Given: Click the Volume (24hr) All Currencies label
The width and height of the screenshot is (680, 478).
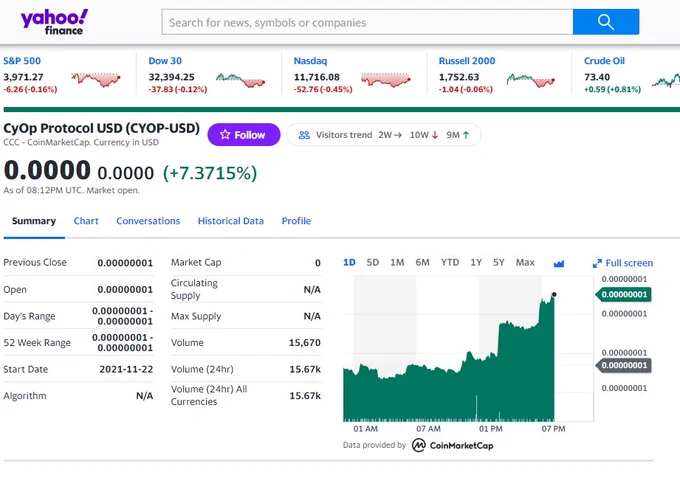Looking at the screenshot, I should 209,395.
